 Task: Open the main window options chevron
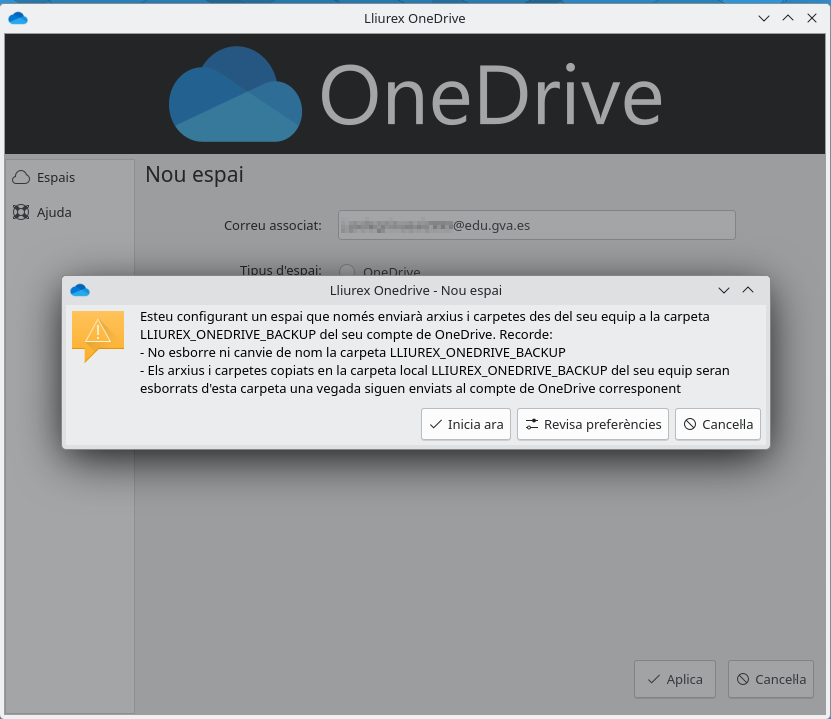tap(763, 17)
